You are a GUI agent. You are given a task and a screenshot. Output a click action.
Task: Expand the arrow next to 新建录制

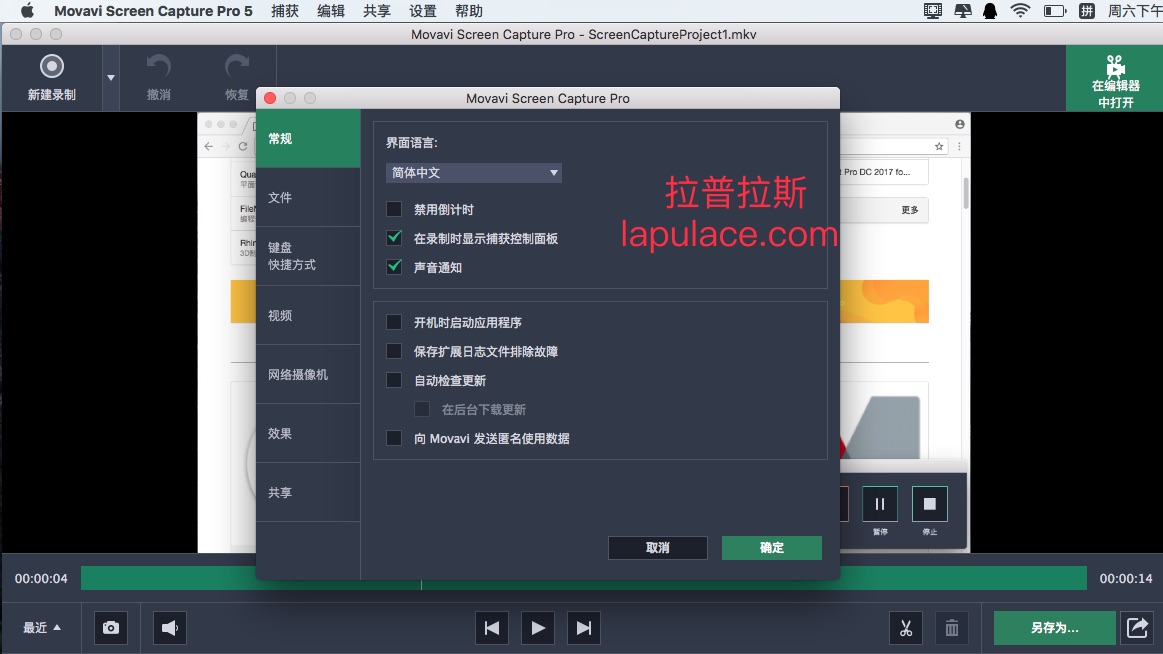[x=111, y=77]
